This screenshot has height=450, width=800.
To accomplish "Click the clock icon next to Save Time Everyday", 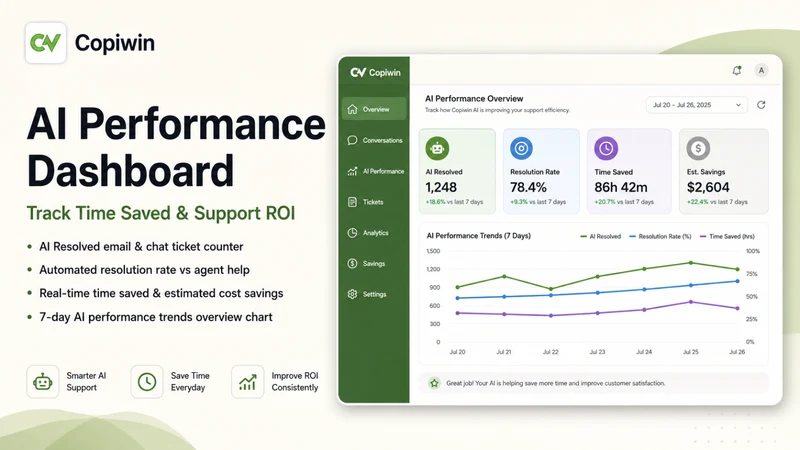I will click(x=147, y=382).
